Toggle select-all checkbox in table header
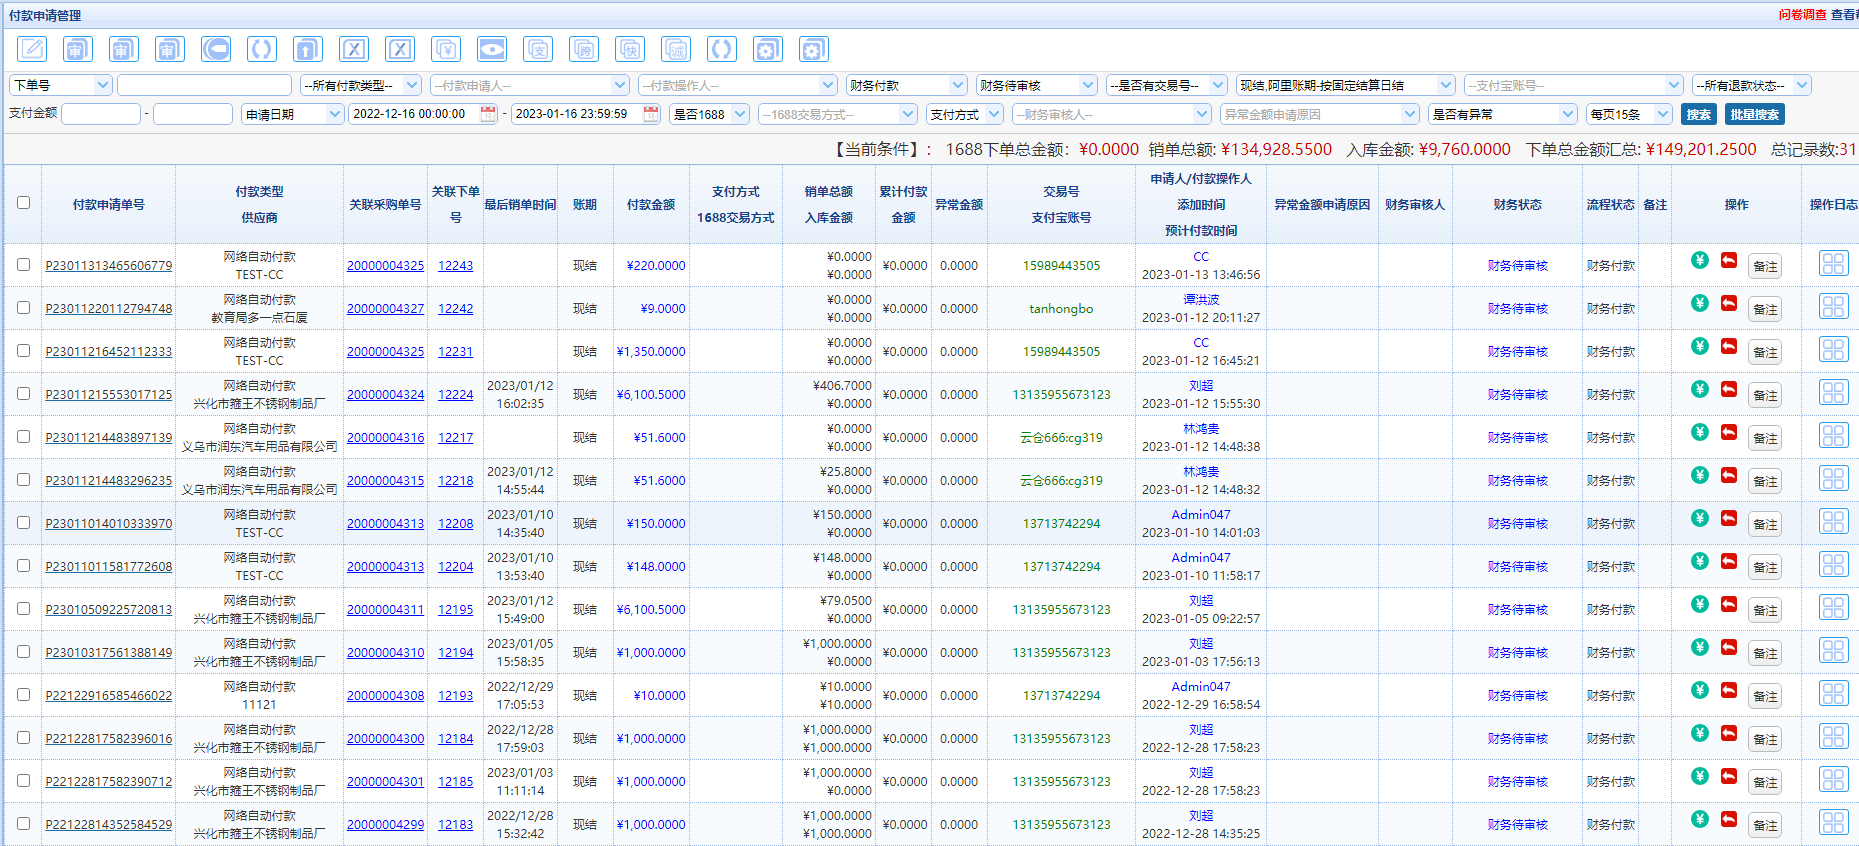 pos(23,203)
